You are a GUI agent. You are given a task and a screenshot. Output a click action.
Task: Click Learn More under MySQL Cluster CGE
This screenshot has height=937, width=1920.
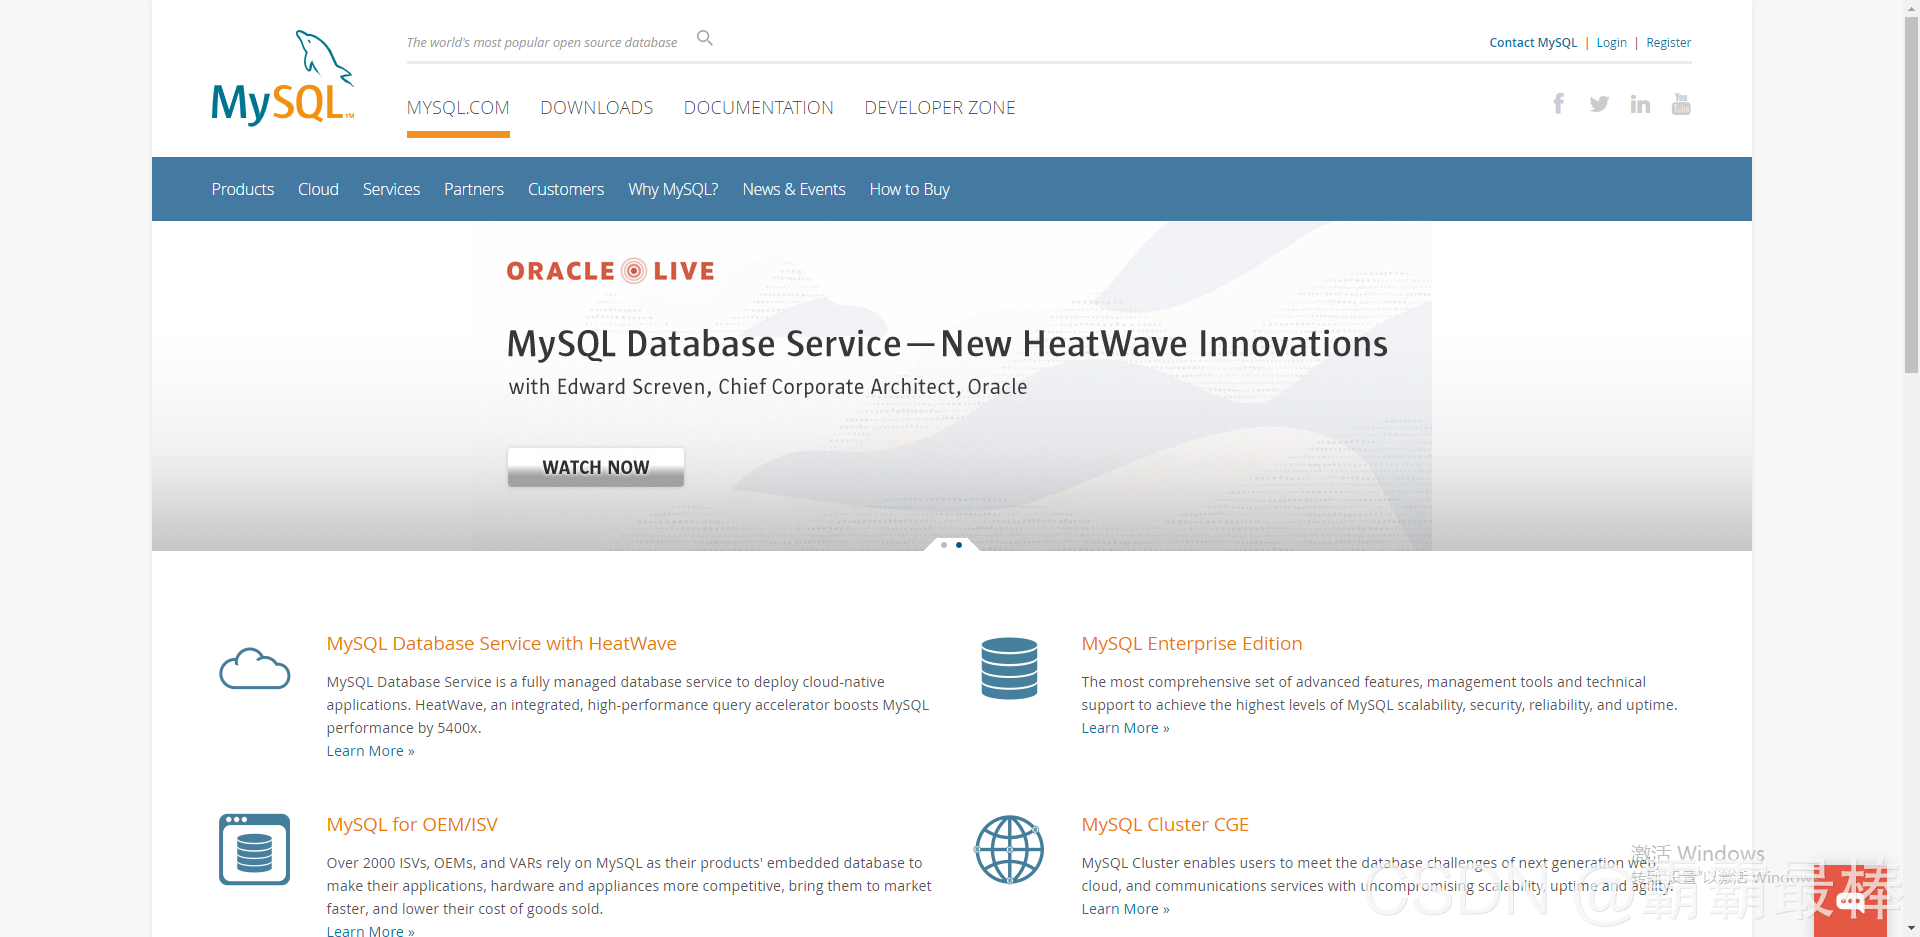[x=1125, y=909]
